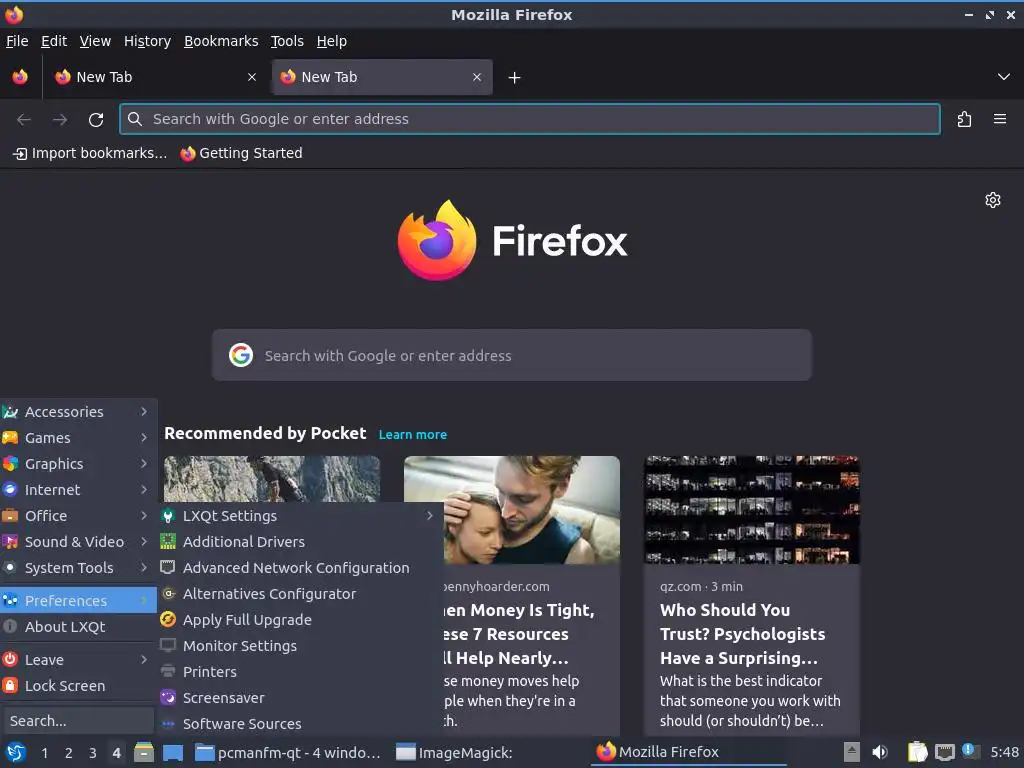Expand the Graphics category
The width and height of the screenshot is (1024, 768).
(x=78, y=464)
